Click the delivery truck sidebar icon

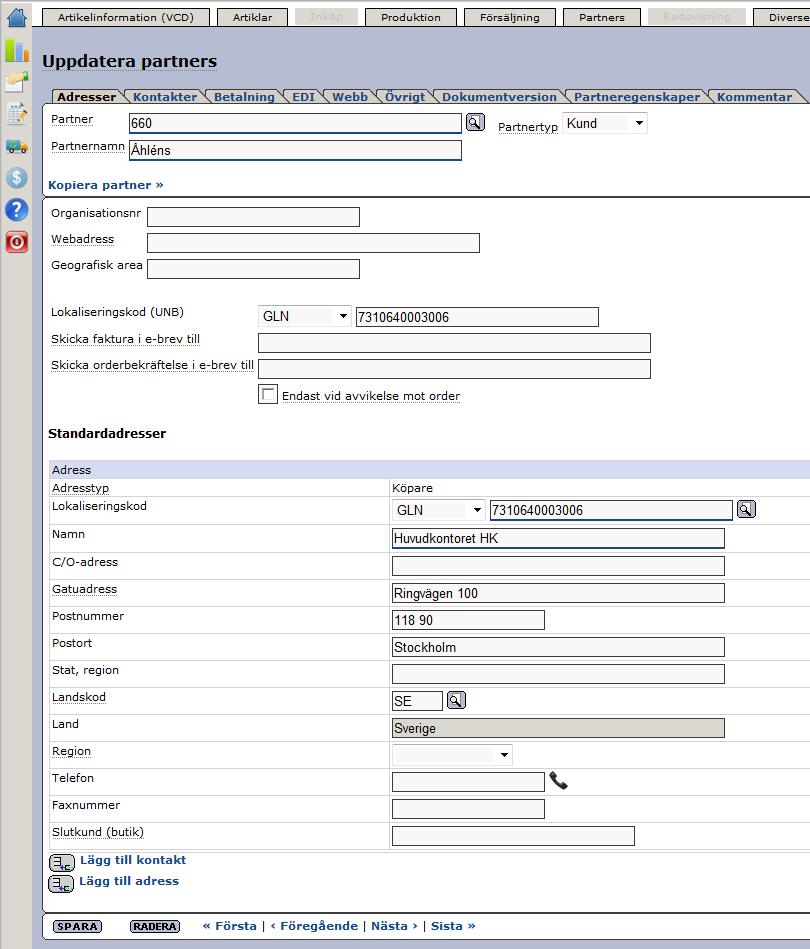click(17, 146)
